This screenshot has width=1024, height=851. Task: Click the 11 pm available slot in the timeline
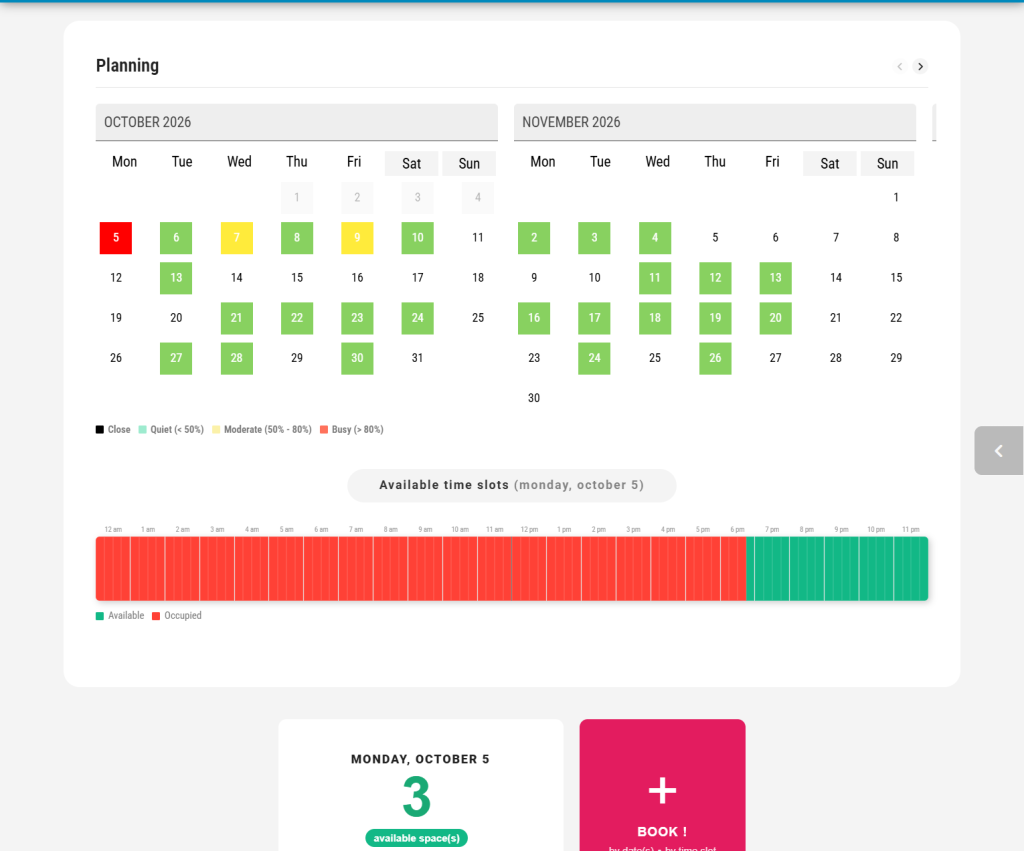pyautogui.click(x=911, y=568)
